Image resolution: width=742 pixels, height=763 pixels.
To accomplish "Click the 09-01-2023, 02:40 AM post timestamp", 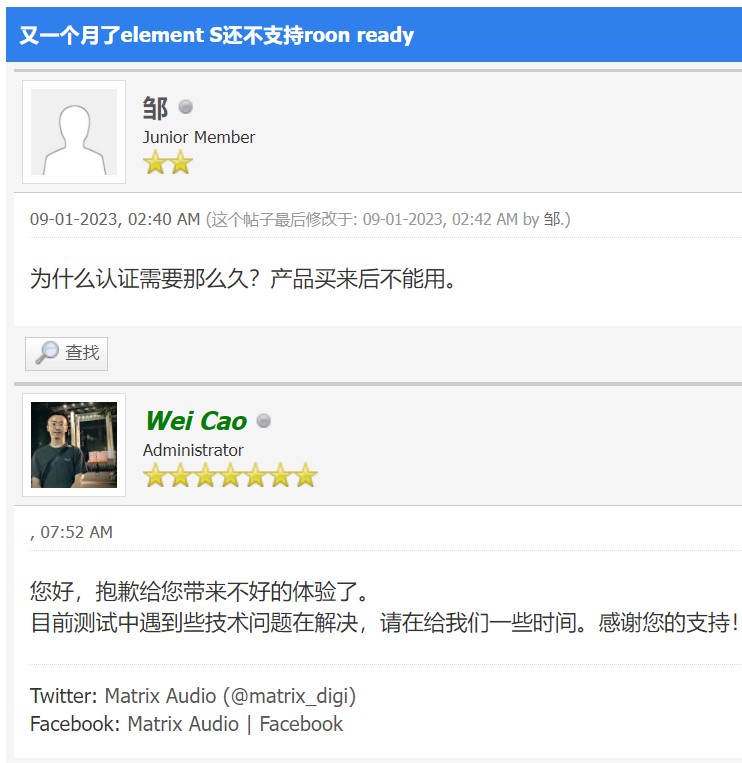I will pos(115,219).
